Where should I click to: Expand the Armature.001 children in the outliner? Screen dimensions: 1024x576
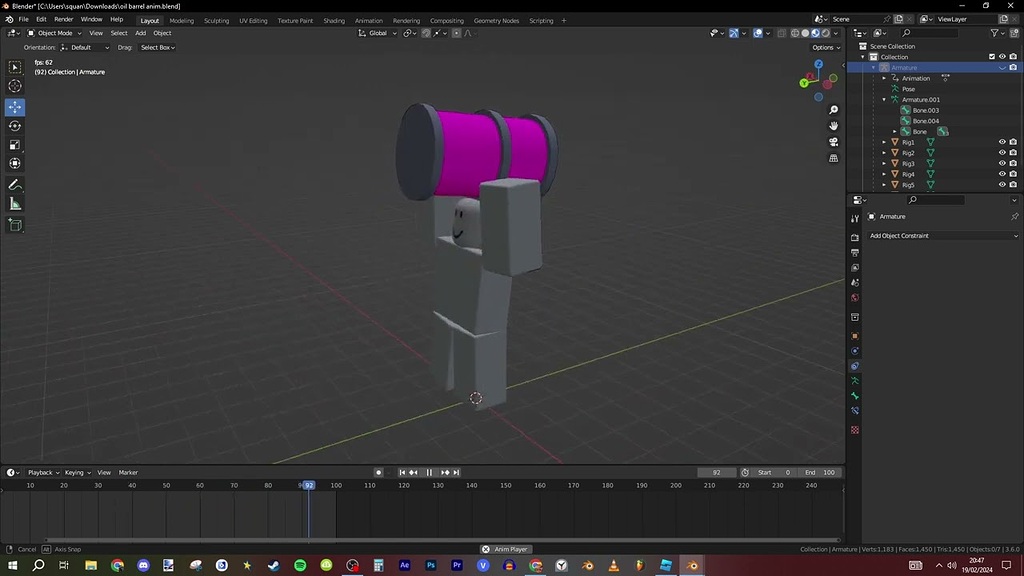(x=884, y=99)
